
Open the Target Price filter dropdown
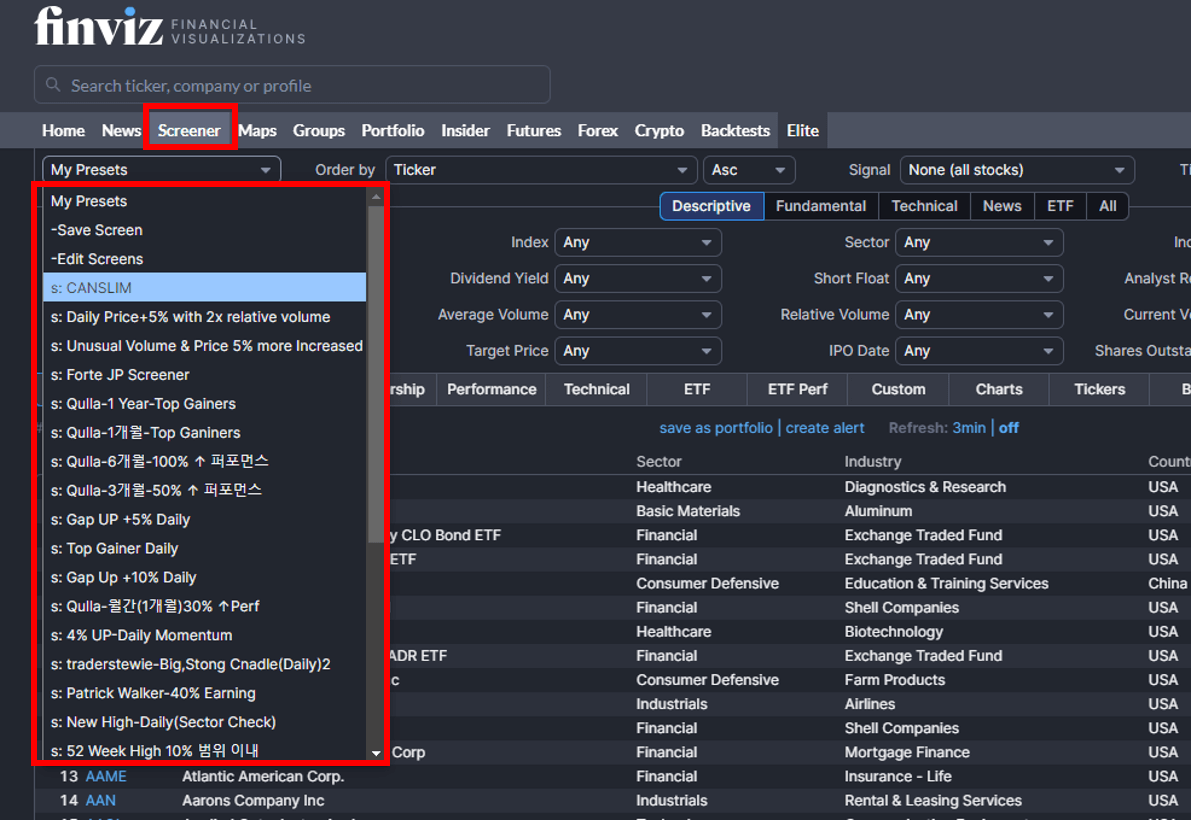click(637, 351)
